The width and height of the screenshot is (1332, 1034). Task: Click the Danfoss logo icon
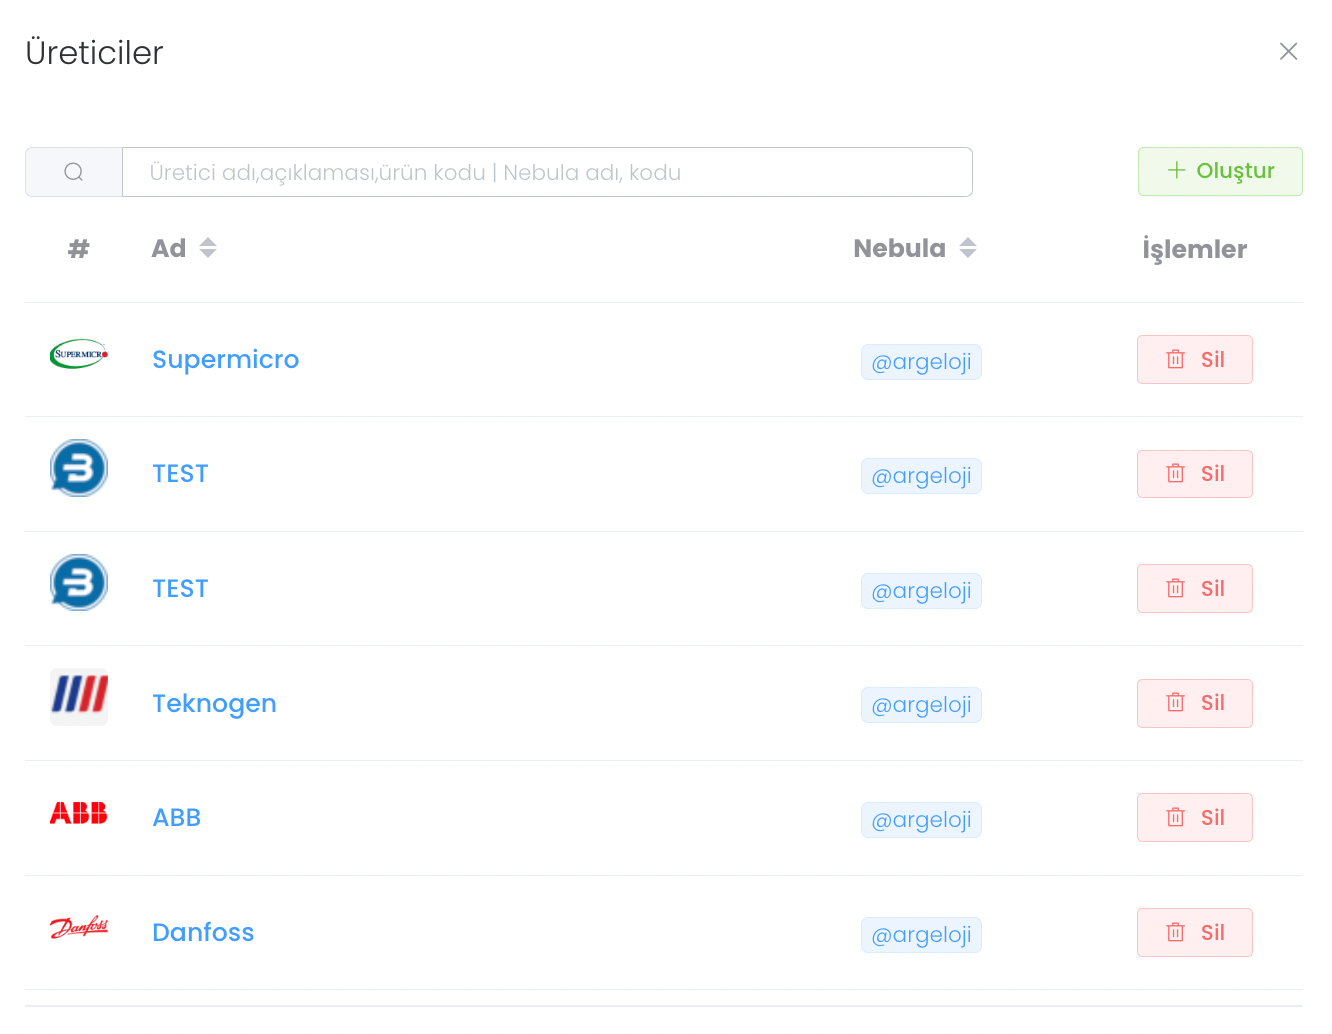tap(79, 928)
